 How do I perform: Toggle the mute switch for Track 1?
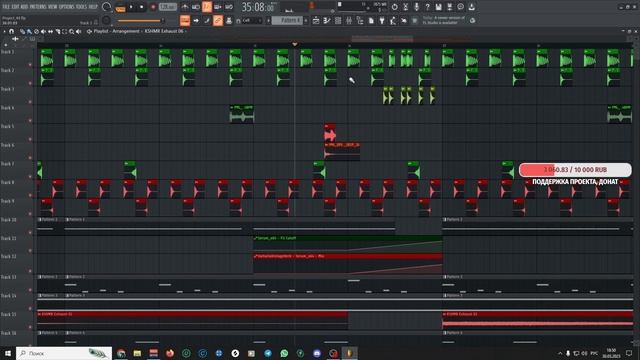pyautogui.click(x=30, y=64)
